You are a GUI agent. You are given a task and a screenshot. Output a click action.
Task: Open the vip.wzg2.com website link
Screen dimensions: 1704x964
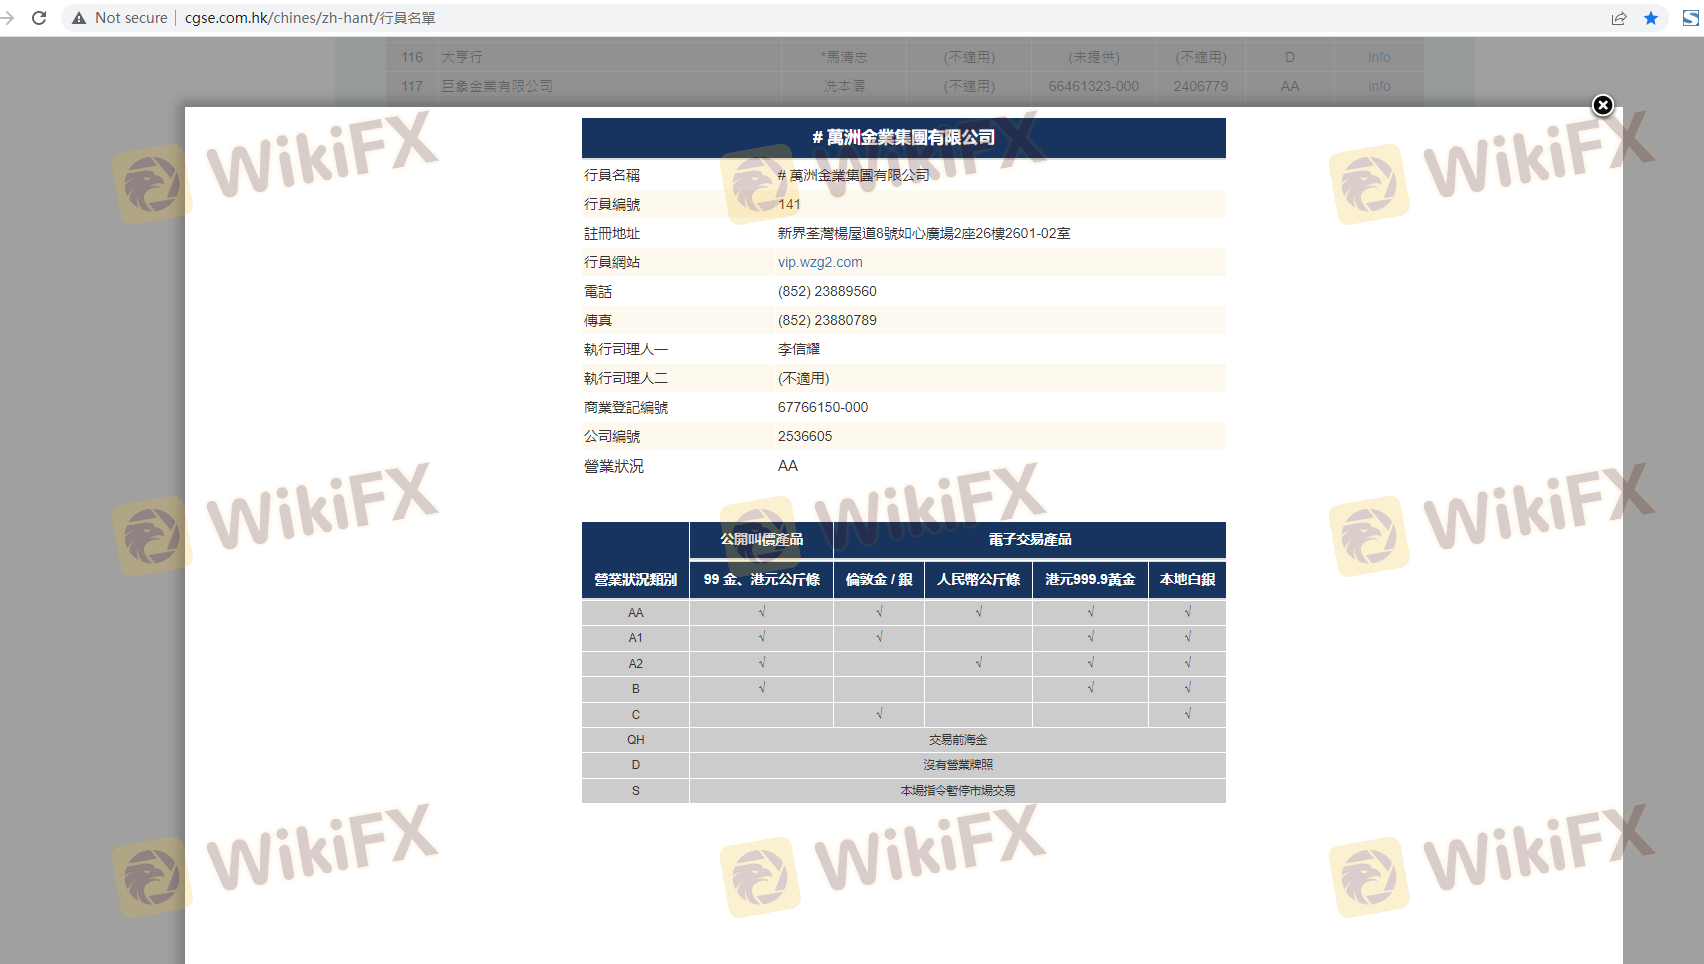click(x=820, y=262)
